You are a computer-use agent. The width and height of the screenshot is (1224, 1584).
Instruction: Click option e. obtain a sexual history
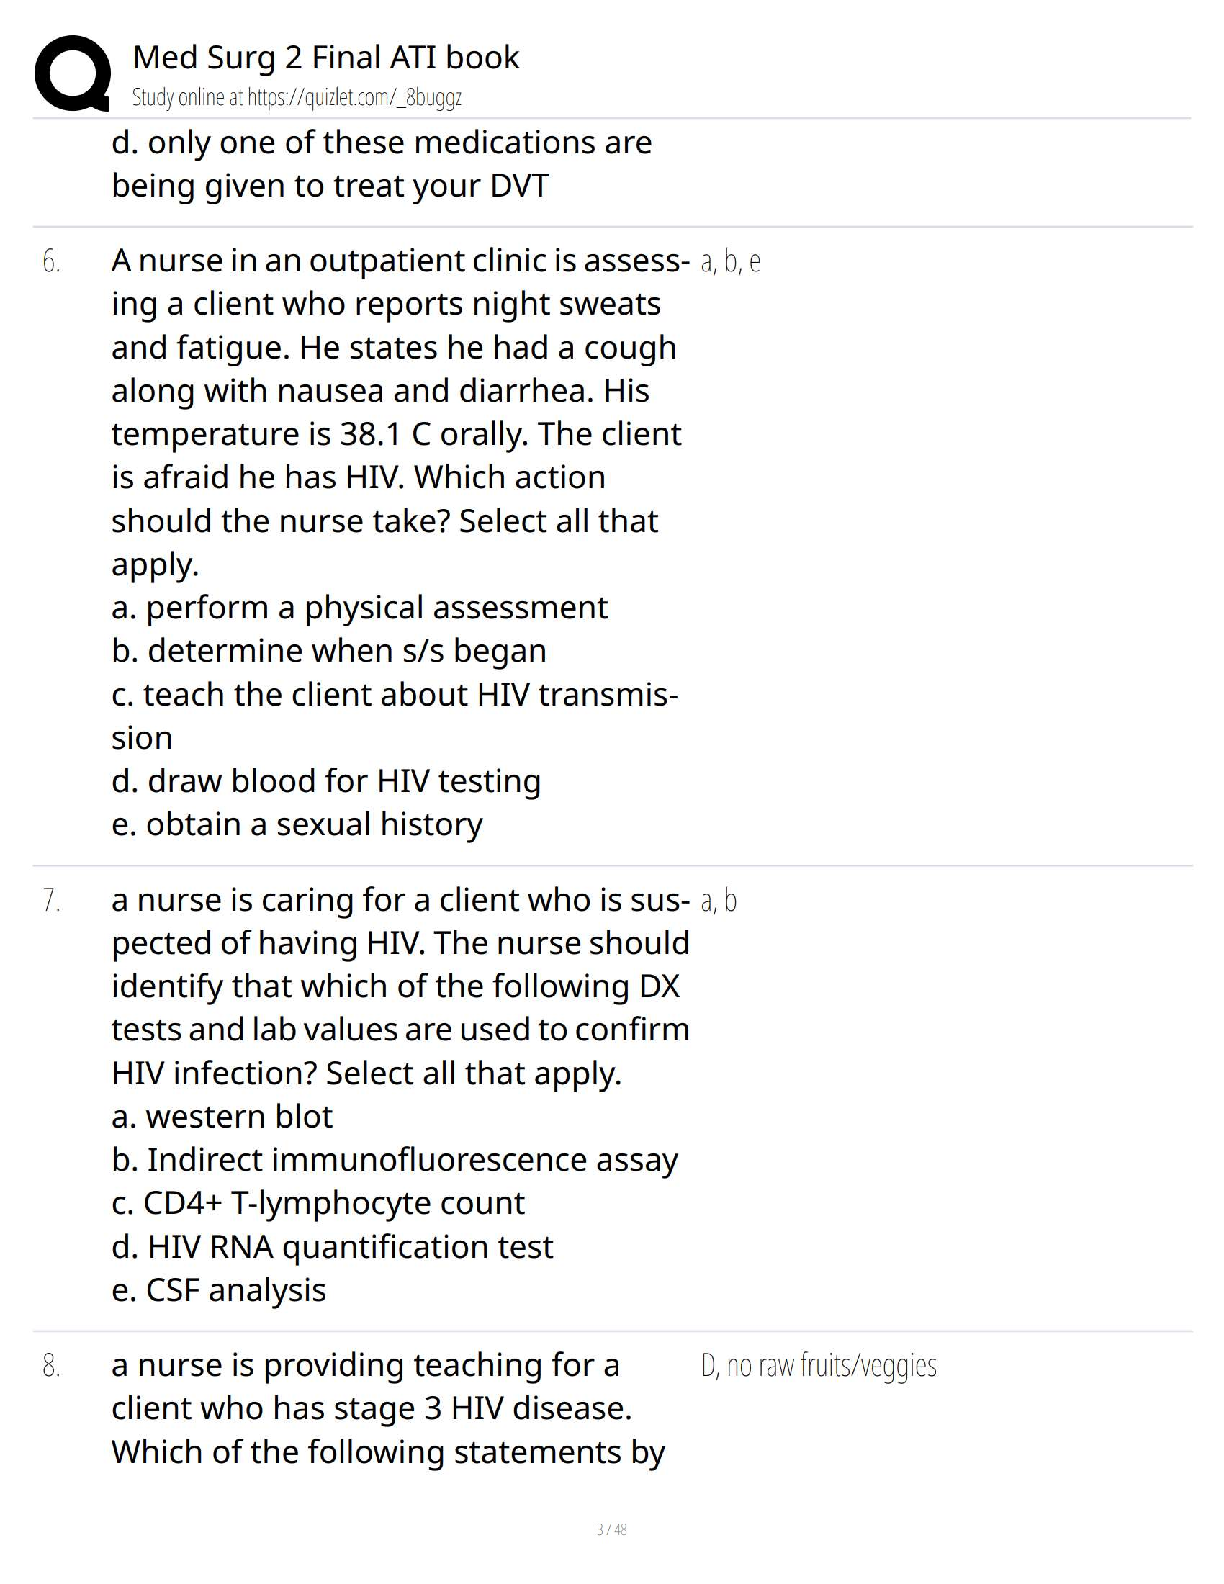297,824
